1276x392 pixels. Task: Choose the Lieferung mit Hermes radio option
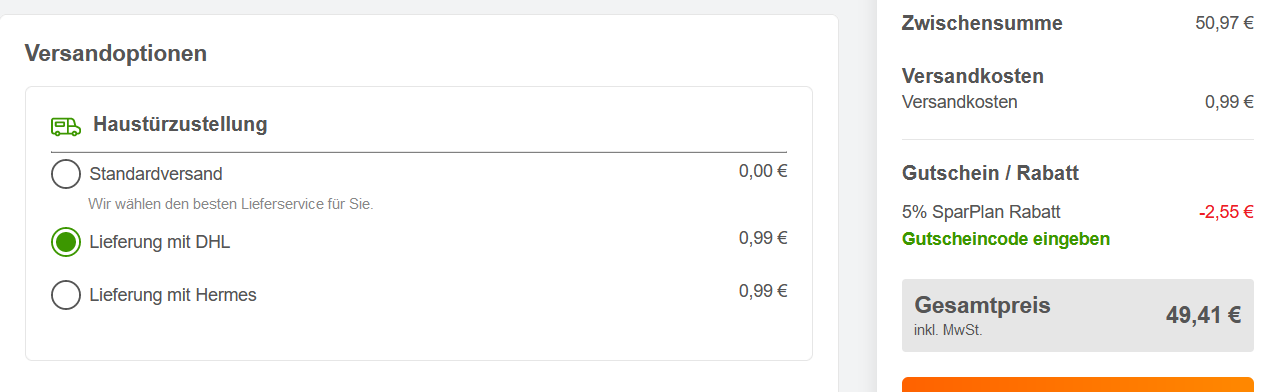(x=66, y=295)
